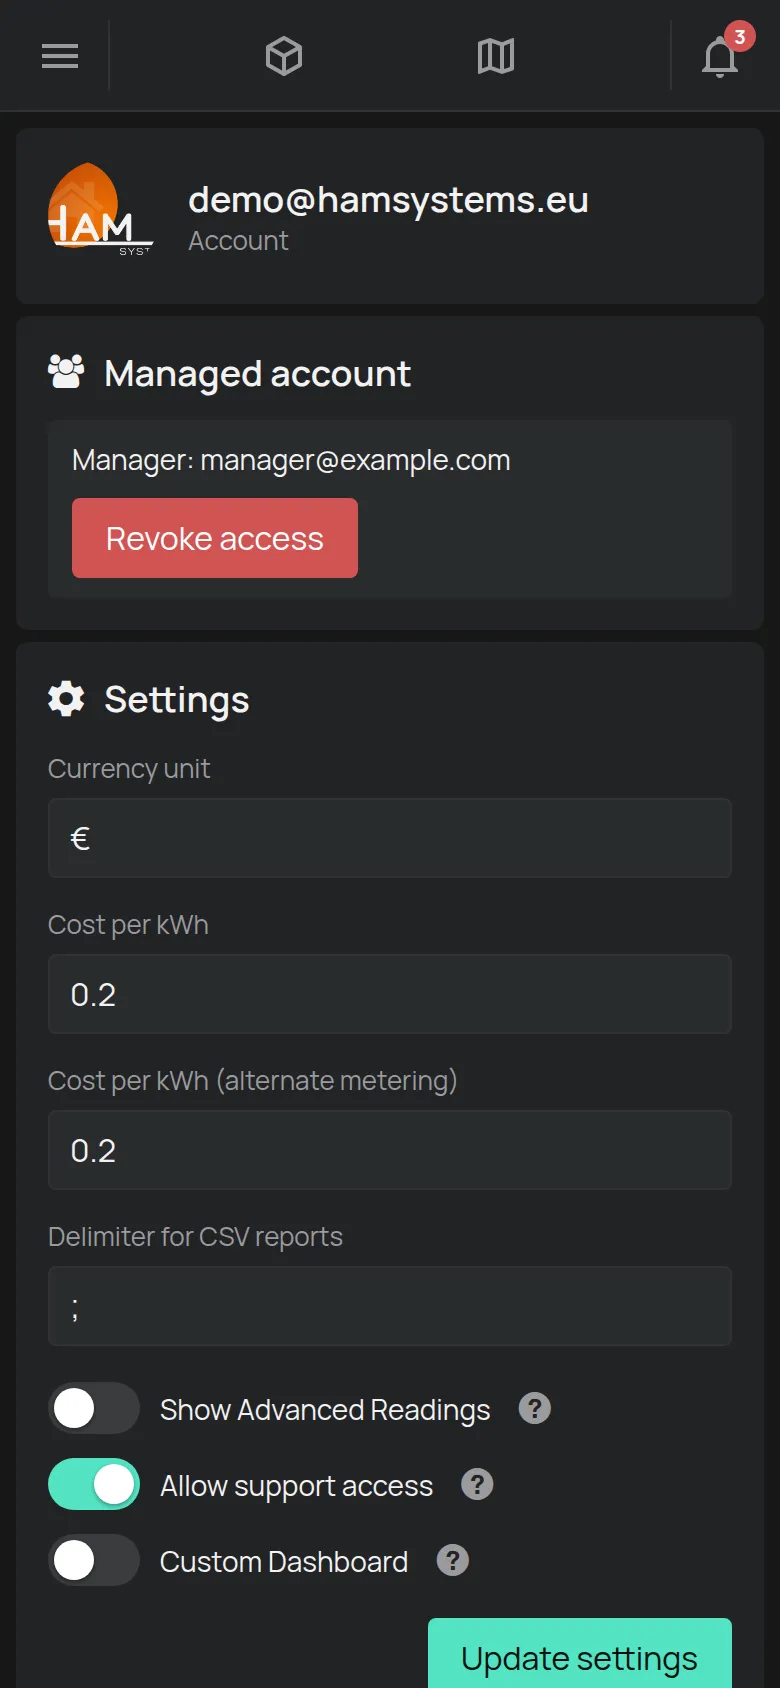Click the Settings gear icon
The height and width of the screenshot is (1688, 780).
(66, 699)
